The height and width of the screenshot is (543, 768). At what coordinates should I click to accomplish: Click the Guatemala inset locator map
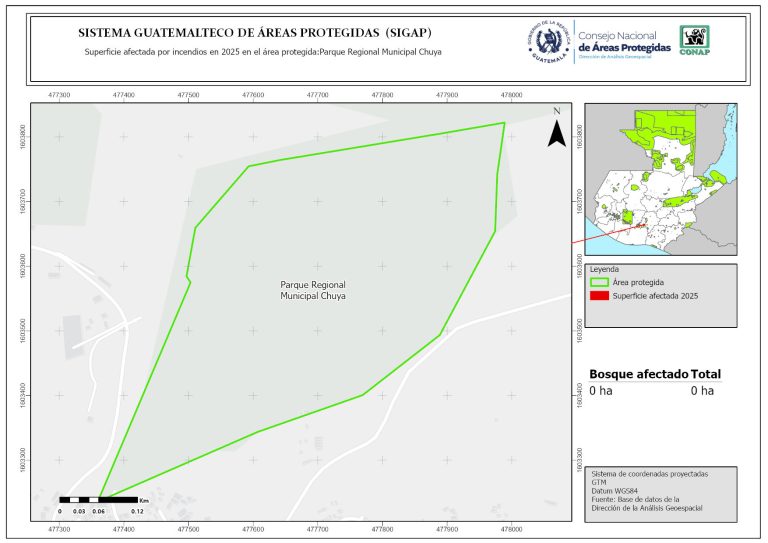click(660, 180)
